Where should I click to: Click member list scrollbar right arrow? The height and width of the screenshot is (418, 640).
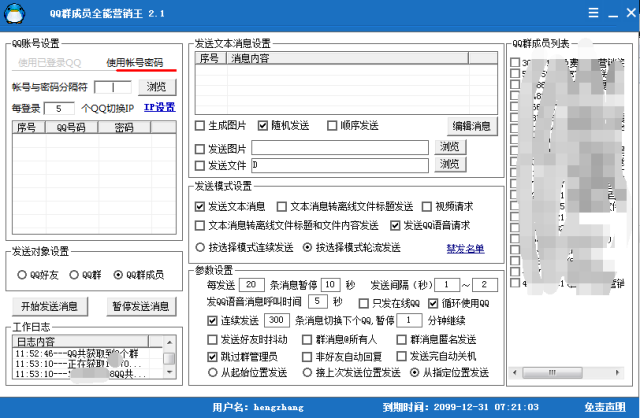coord(618,372)
